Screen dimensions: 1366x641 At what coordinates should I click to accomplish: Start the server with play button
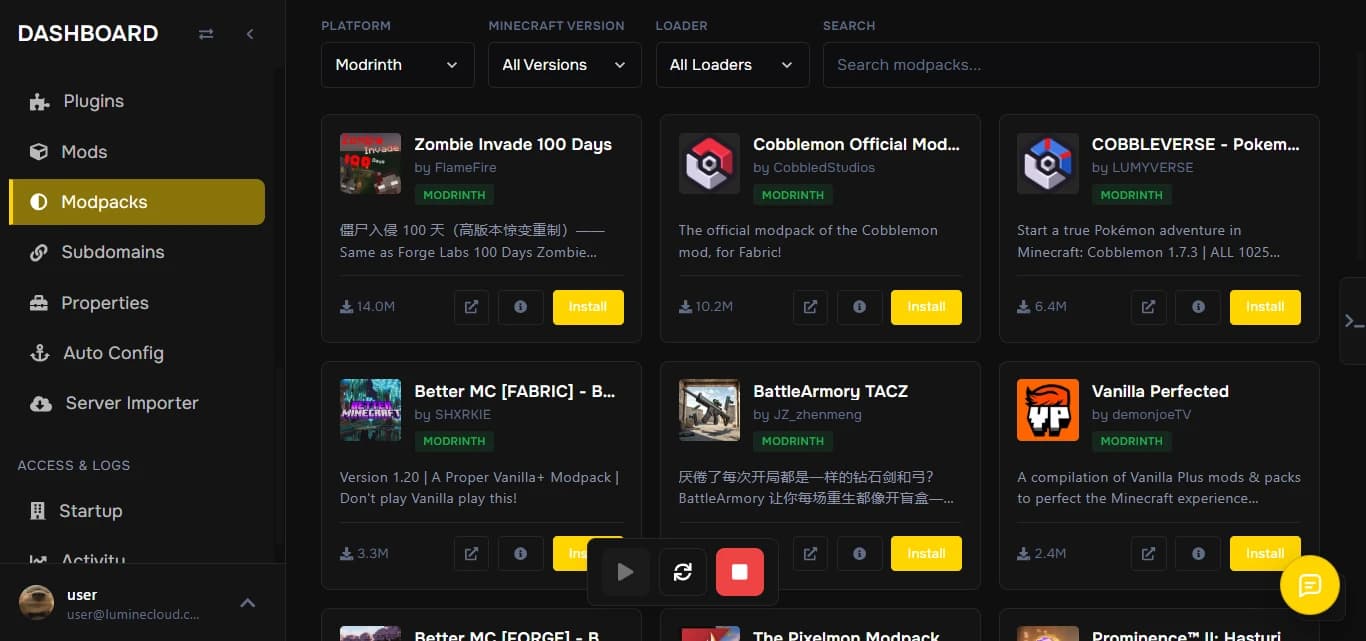(625, 572)
